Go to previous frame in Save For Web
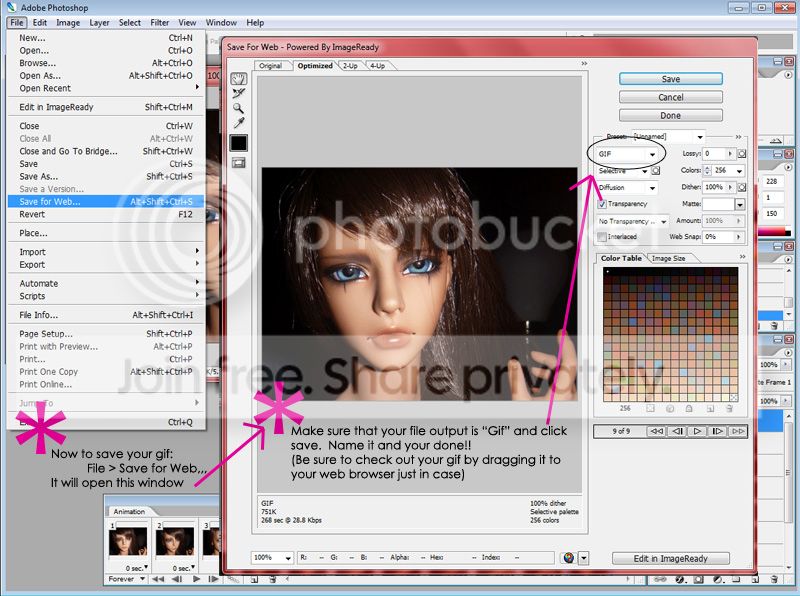This screenshot has height=596, width=800. coord(677,431)
